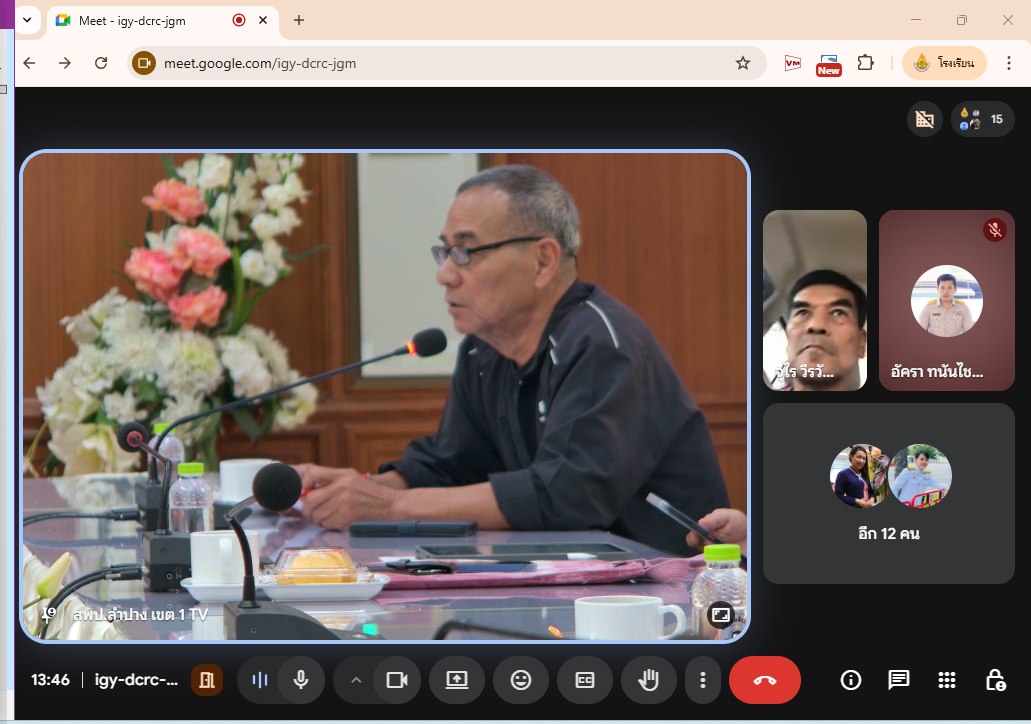Open the tab search dropdown arrow
Image resolution: width=1031 pixels, height=724 pixels.
click(x=28, y=20)
